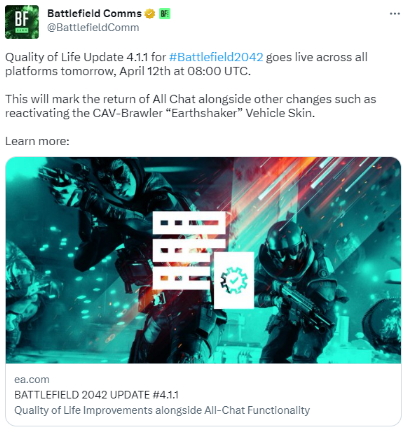Open the @BattlefieldComm handle link
Viewport: 412px width, 433px height.
[93, 27]
